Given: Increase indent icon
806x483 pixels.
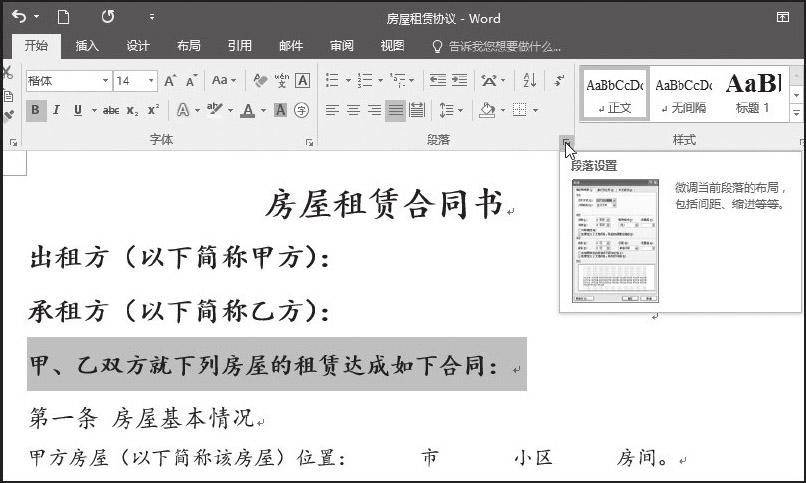Looking at the screenshot, I should (459, 80).
